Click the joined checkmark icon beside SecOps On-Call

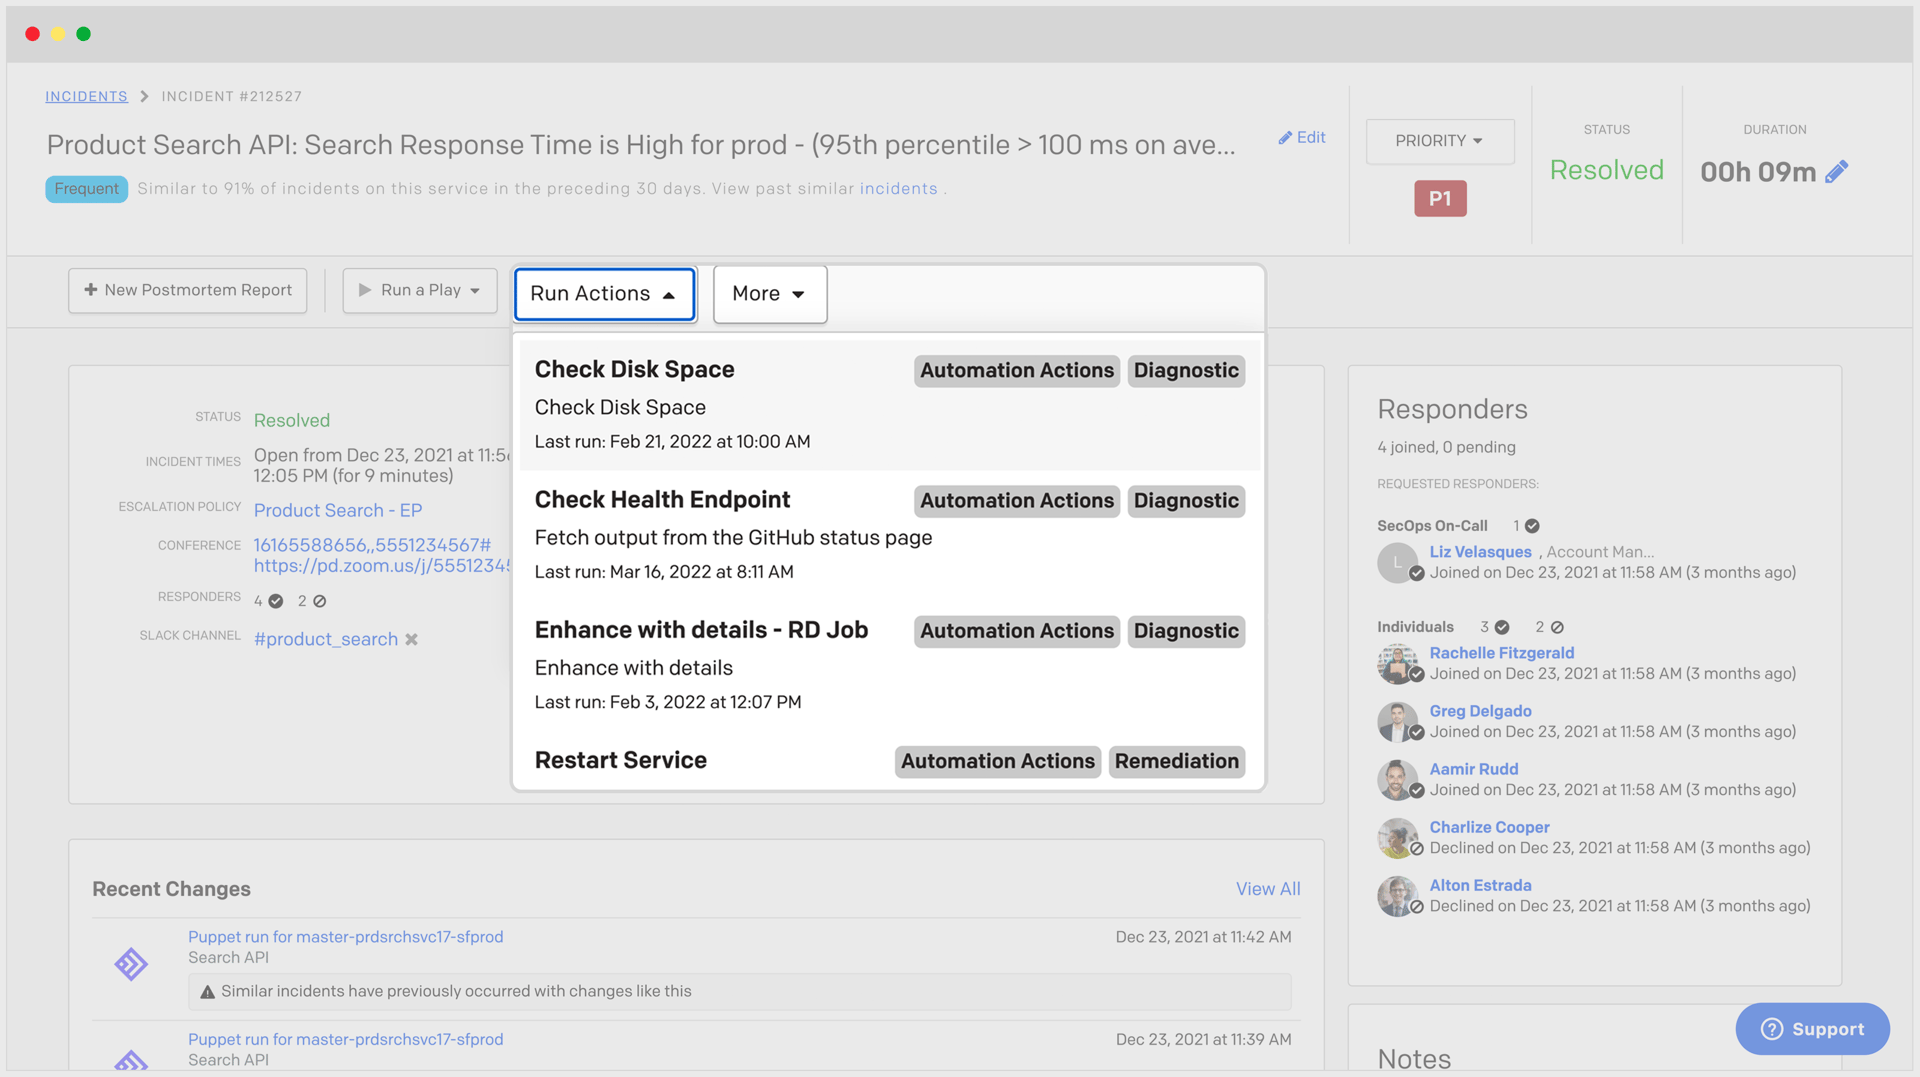[1530, 525]
